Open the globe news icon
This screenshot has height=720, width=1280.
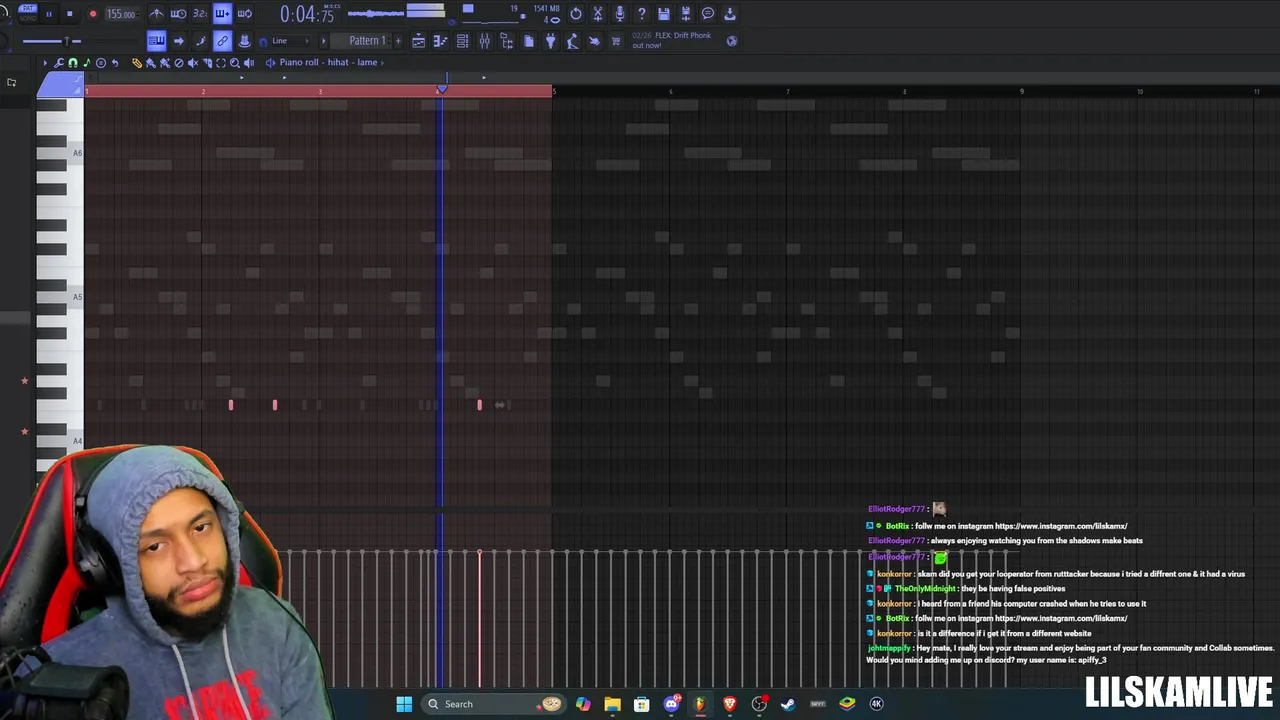point(732,41)
